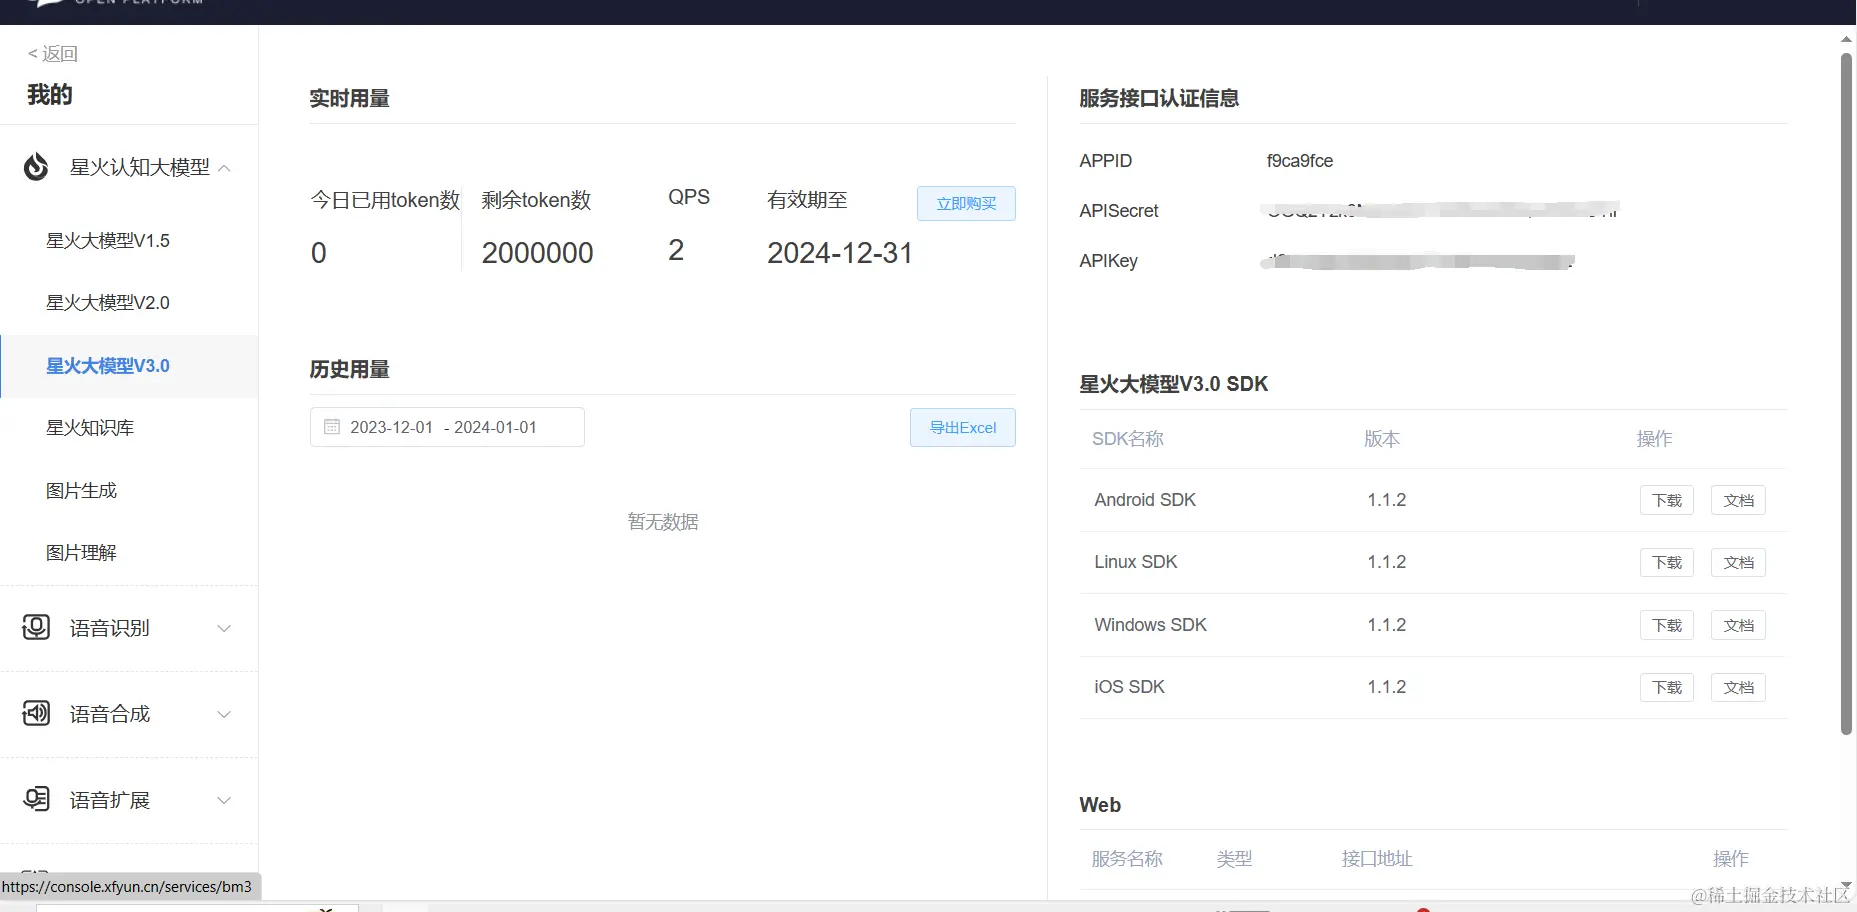Open 星火大模型V2.0 menu item

(108, 303)
